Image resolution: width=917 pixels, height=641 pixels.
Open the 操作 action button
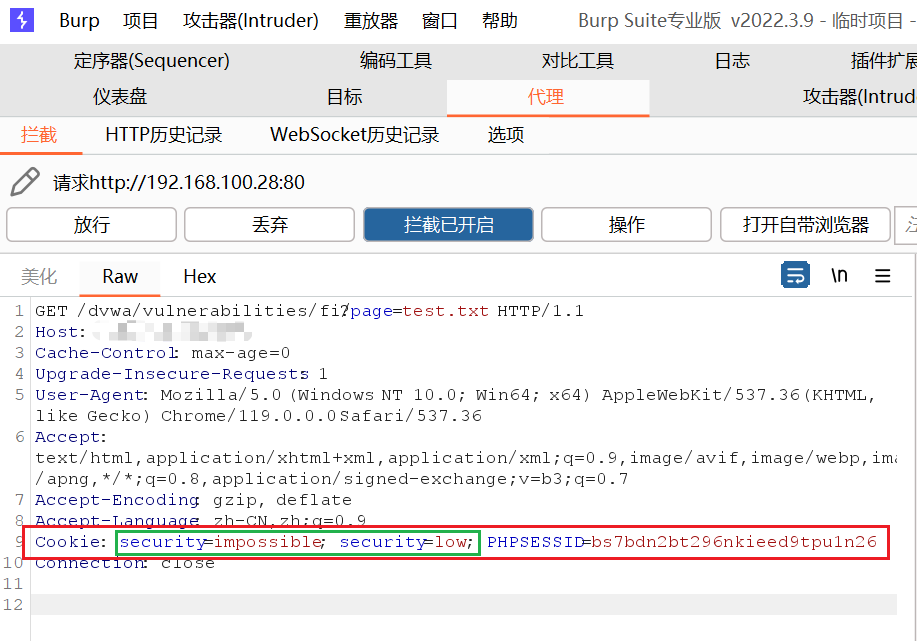(626, 225)
